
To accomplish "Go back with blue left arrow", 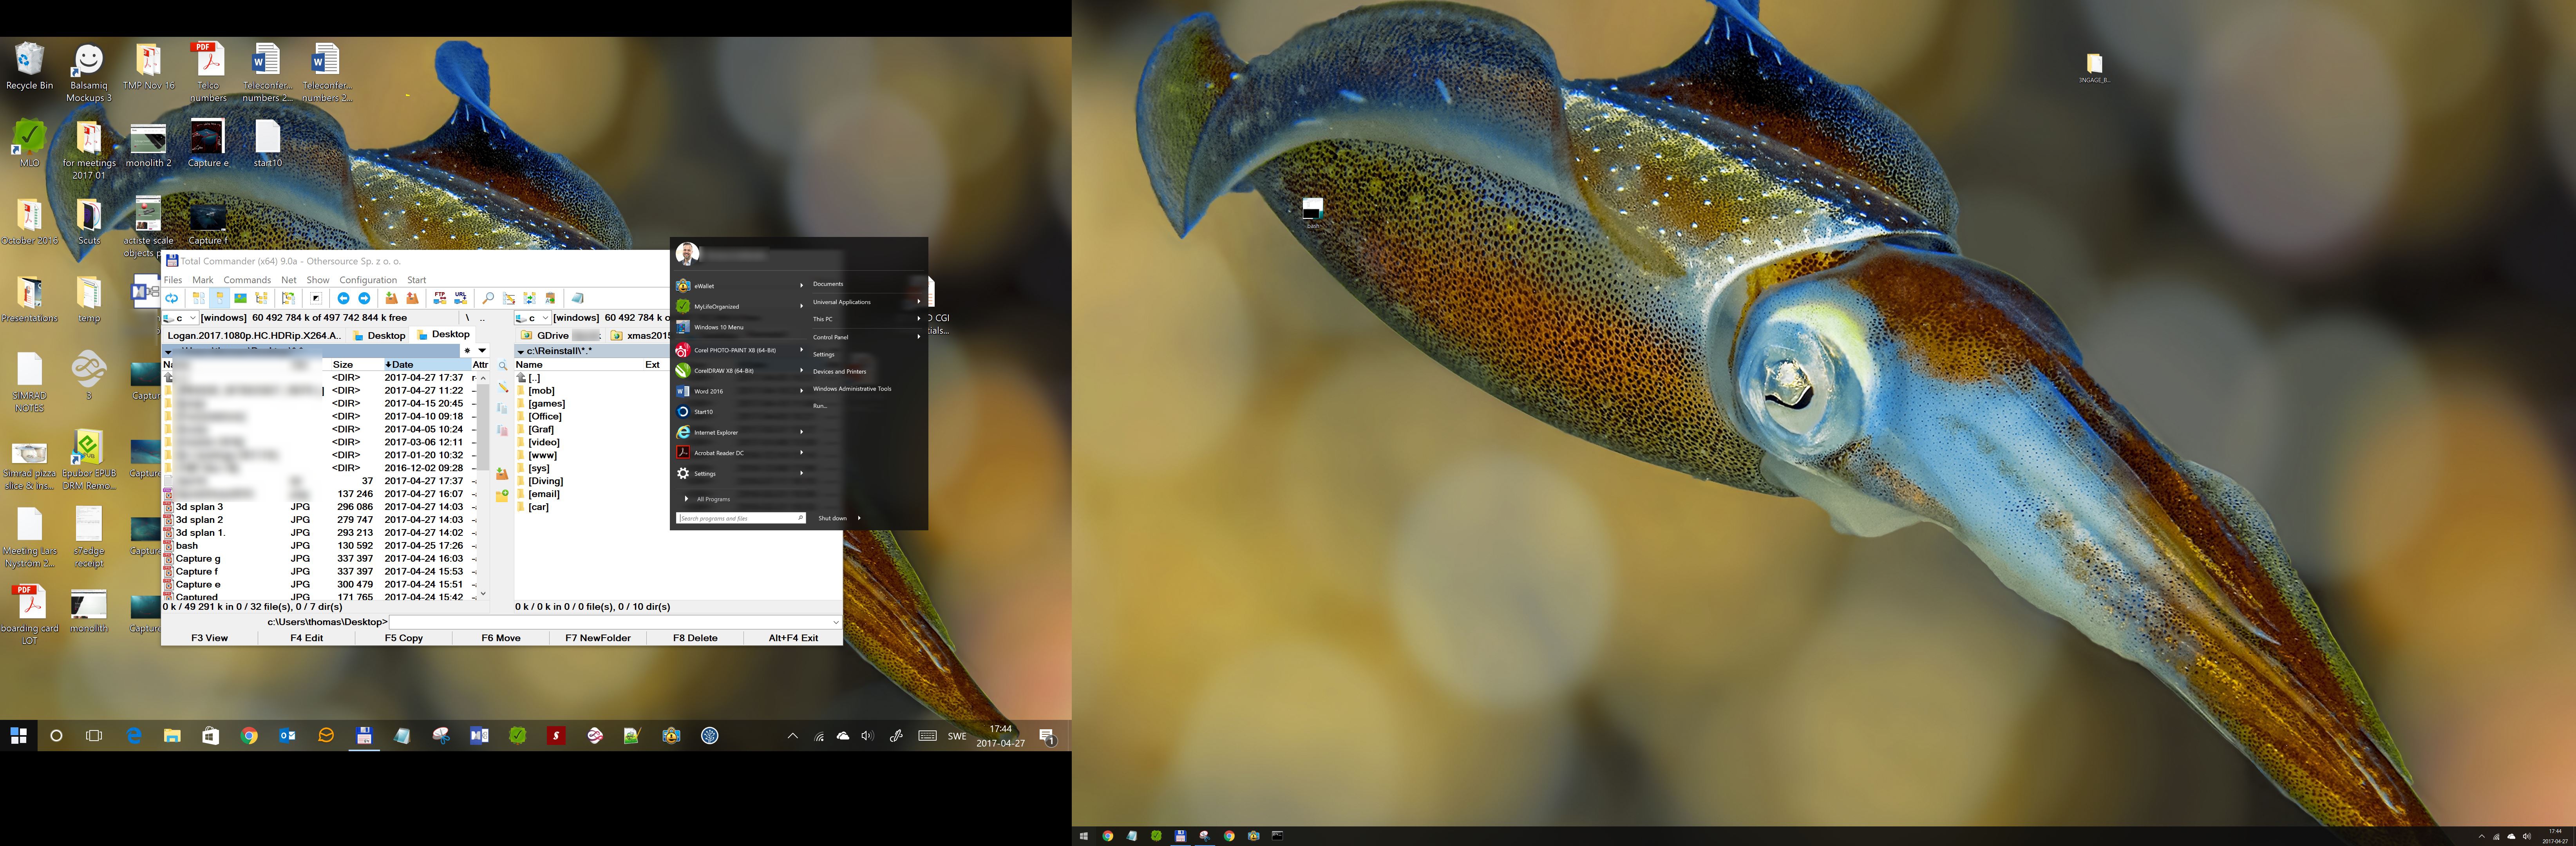I will pyautogui.click(x=344, y=298).
